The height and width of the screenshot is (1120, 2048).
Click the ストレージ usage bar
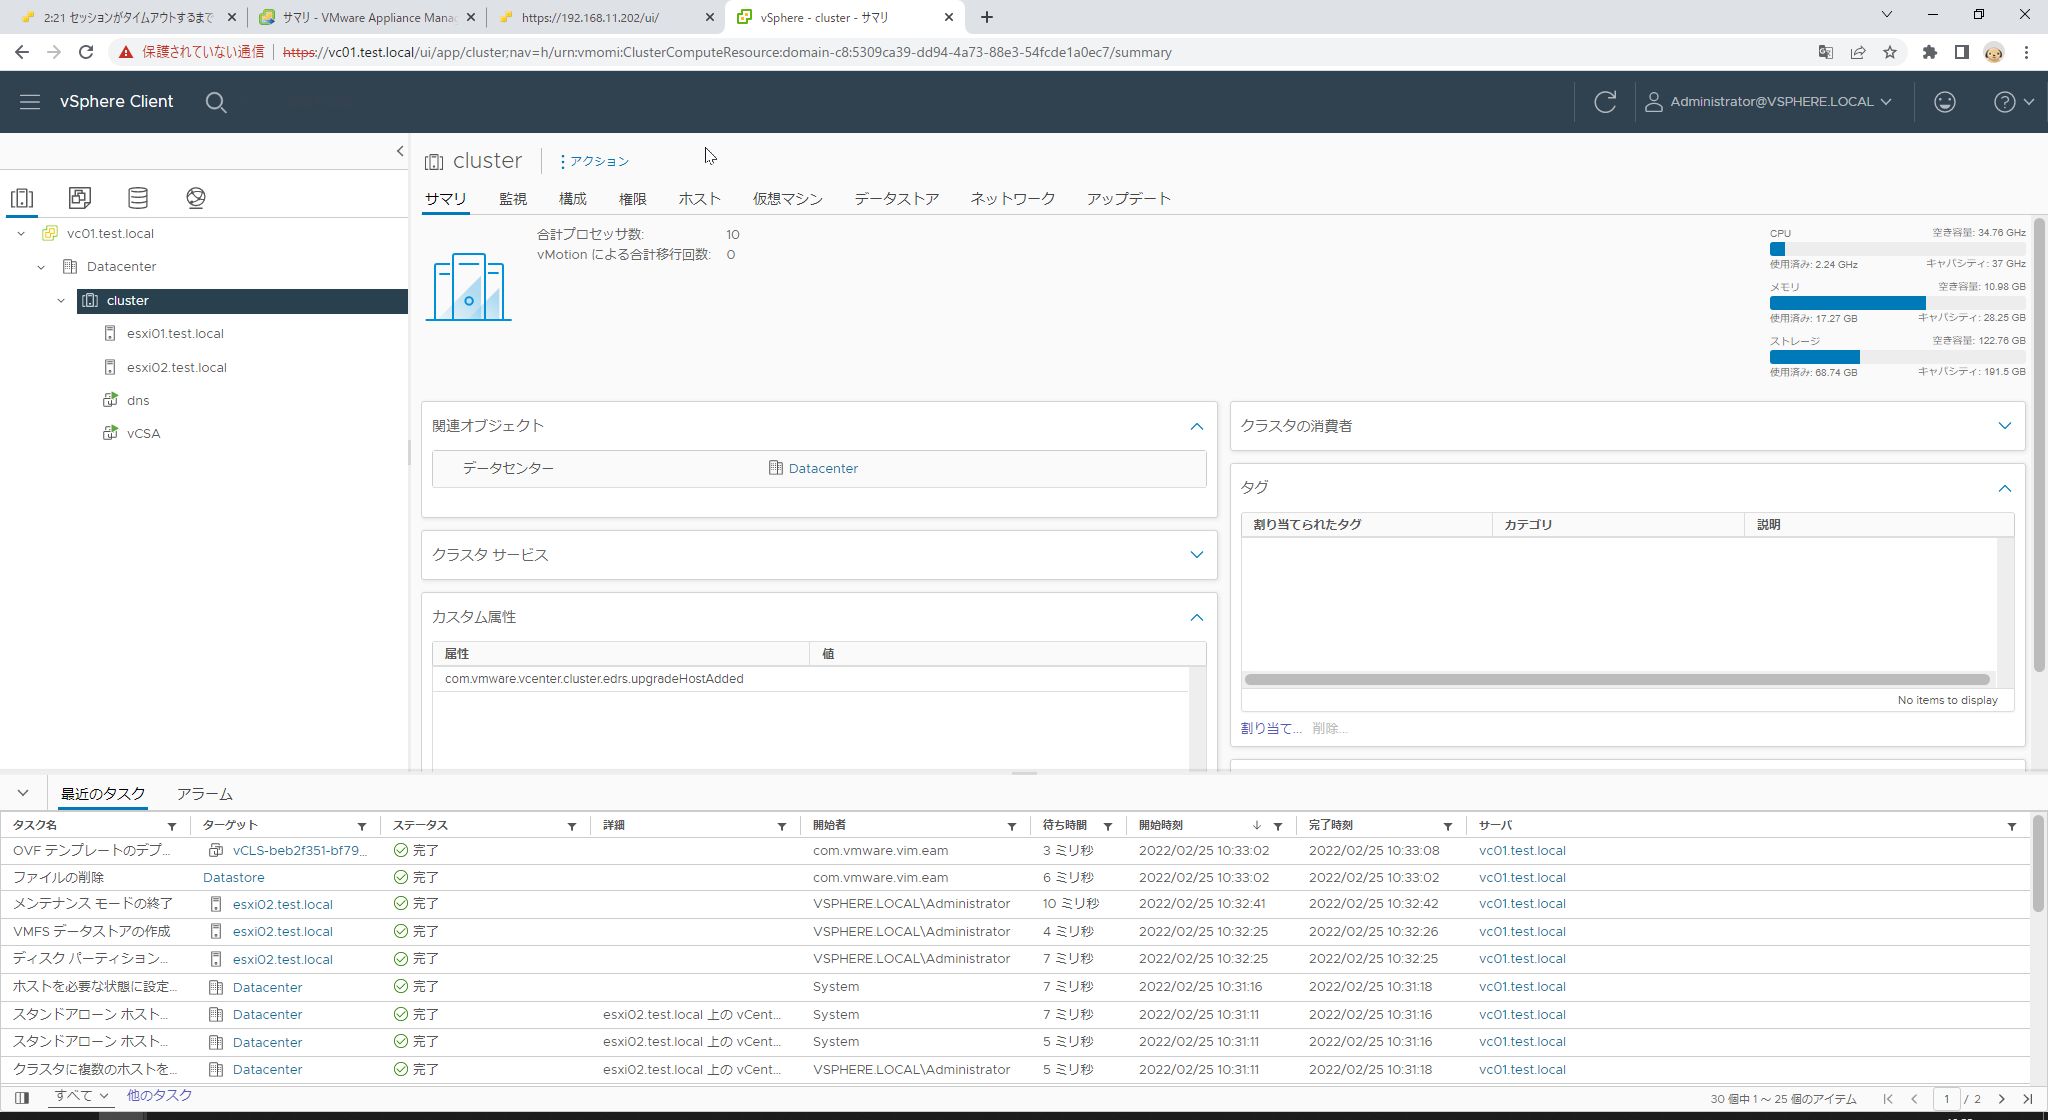(x=1897, y=357)
